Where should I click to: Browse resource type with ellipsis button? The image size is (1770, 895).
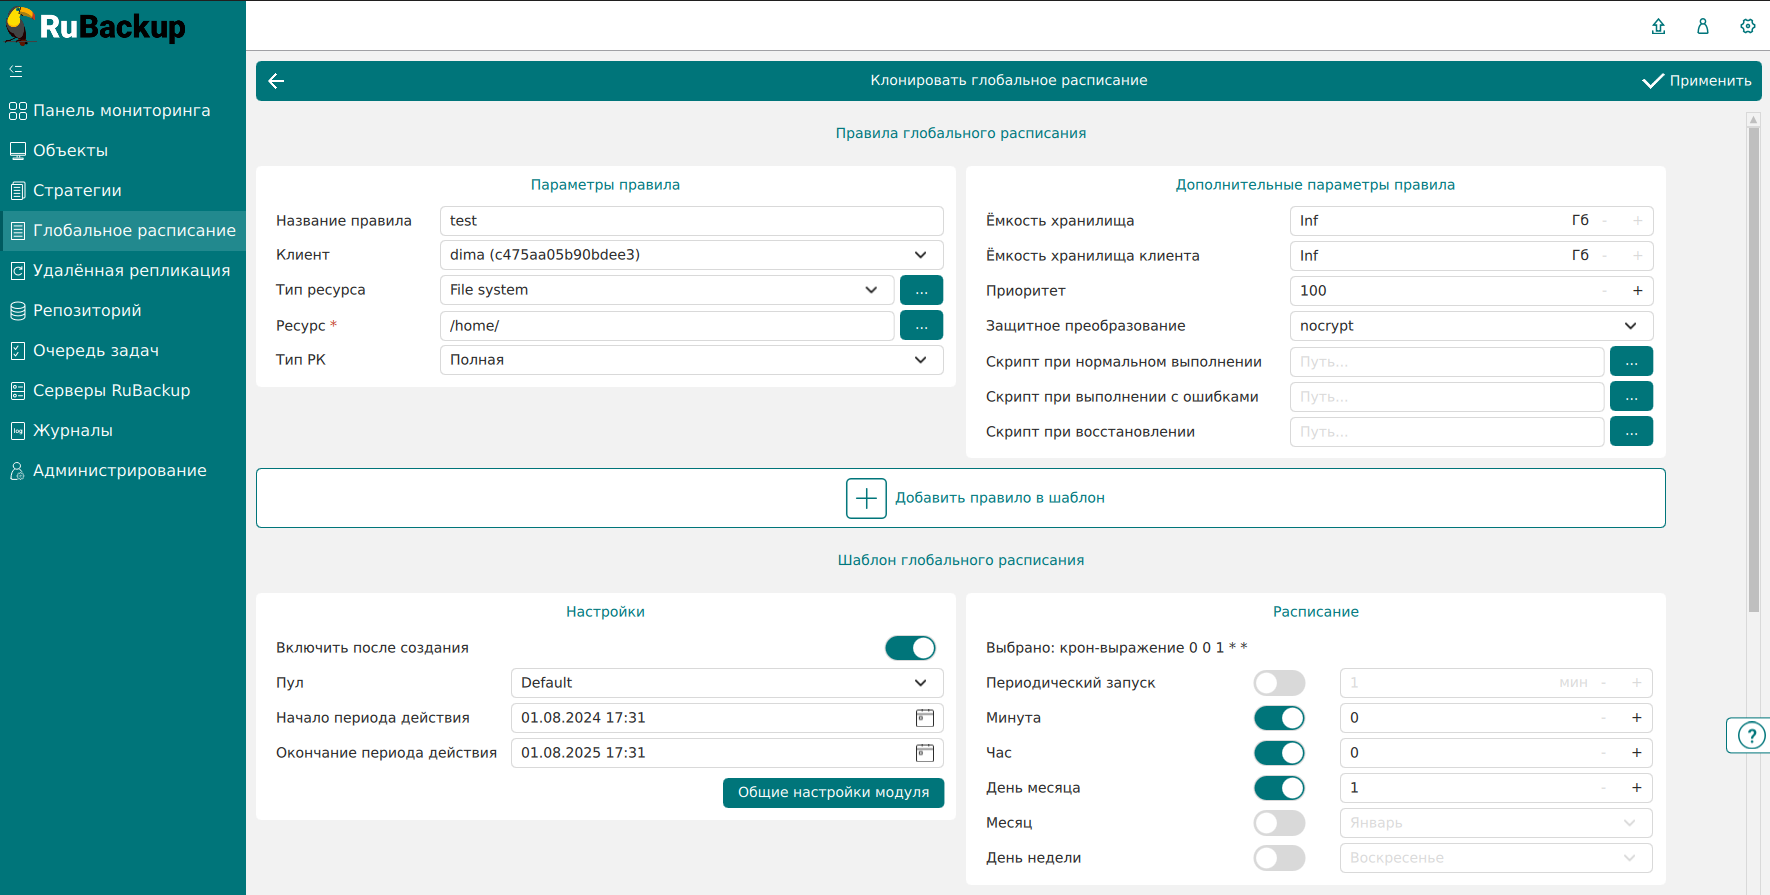point(921,290)
